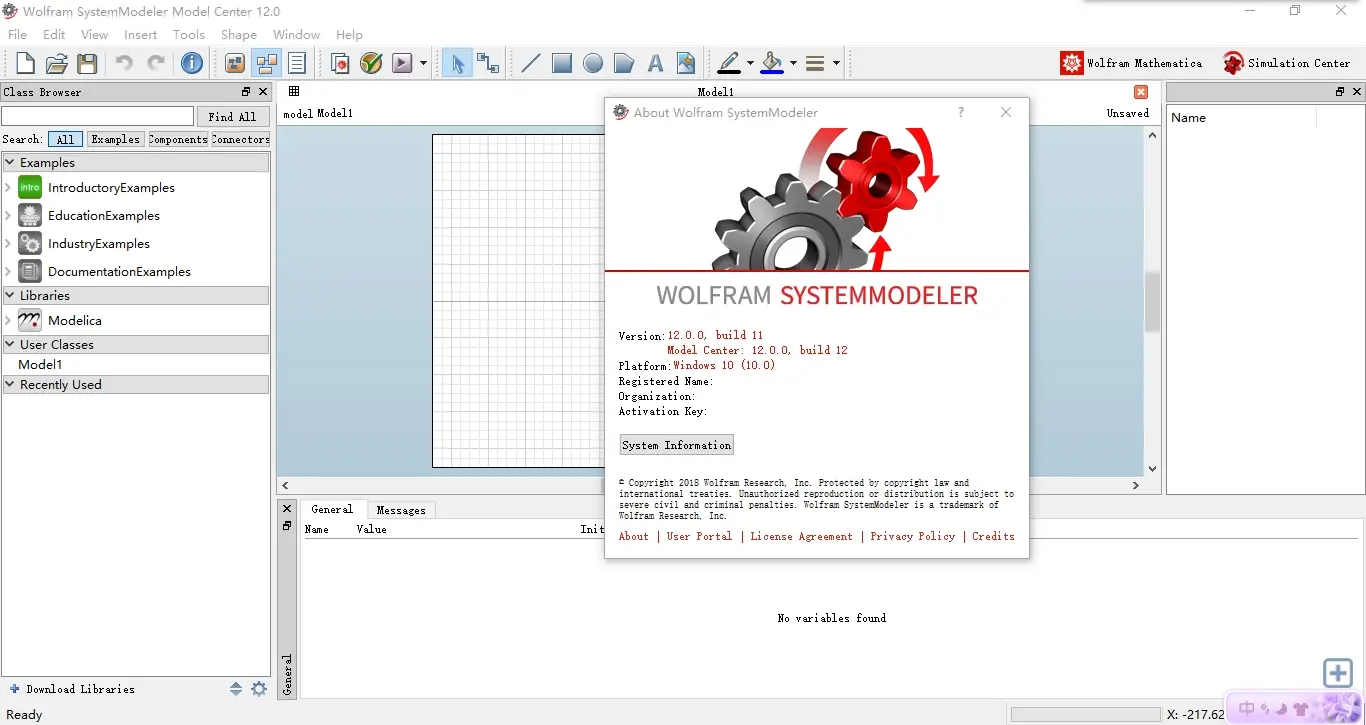
Task: Open the Help menu
Action: 350,34
